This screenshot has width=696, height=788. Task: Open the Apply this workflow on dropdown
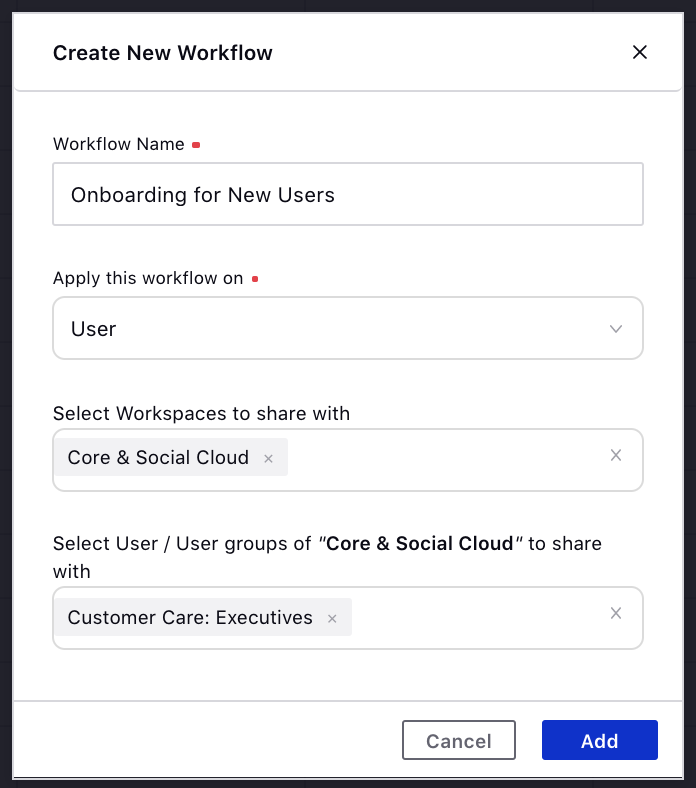coord(348,328)
